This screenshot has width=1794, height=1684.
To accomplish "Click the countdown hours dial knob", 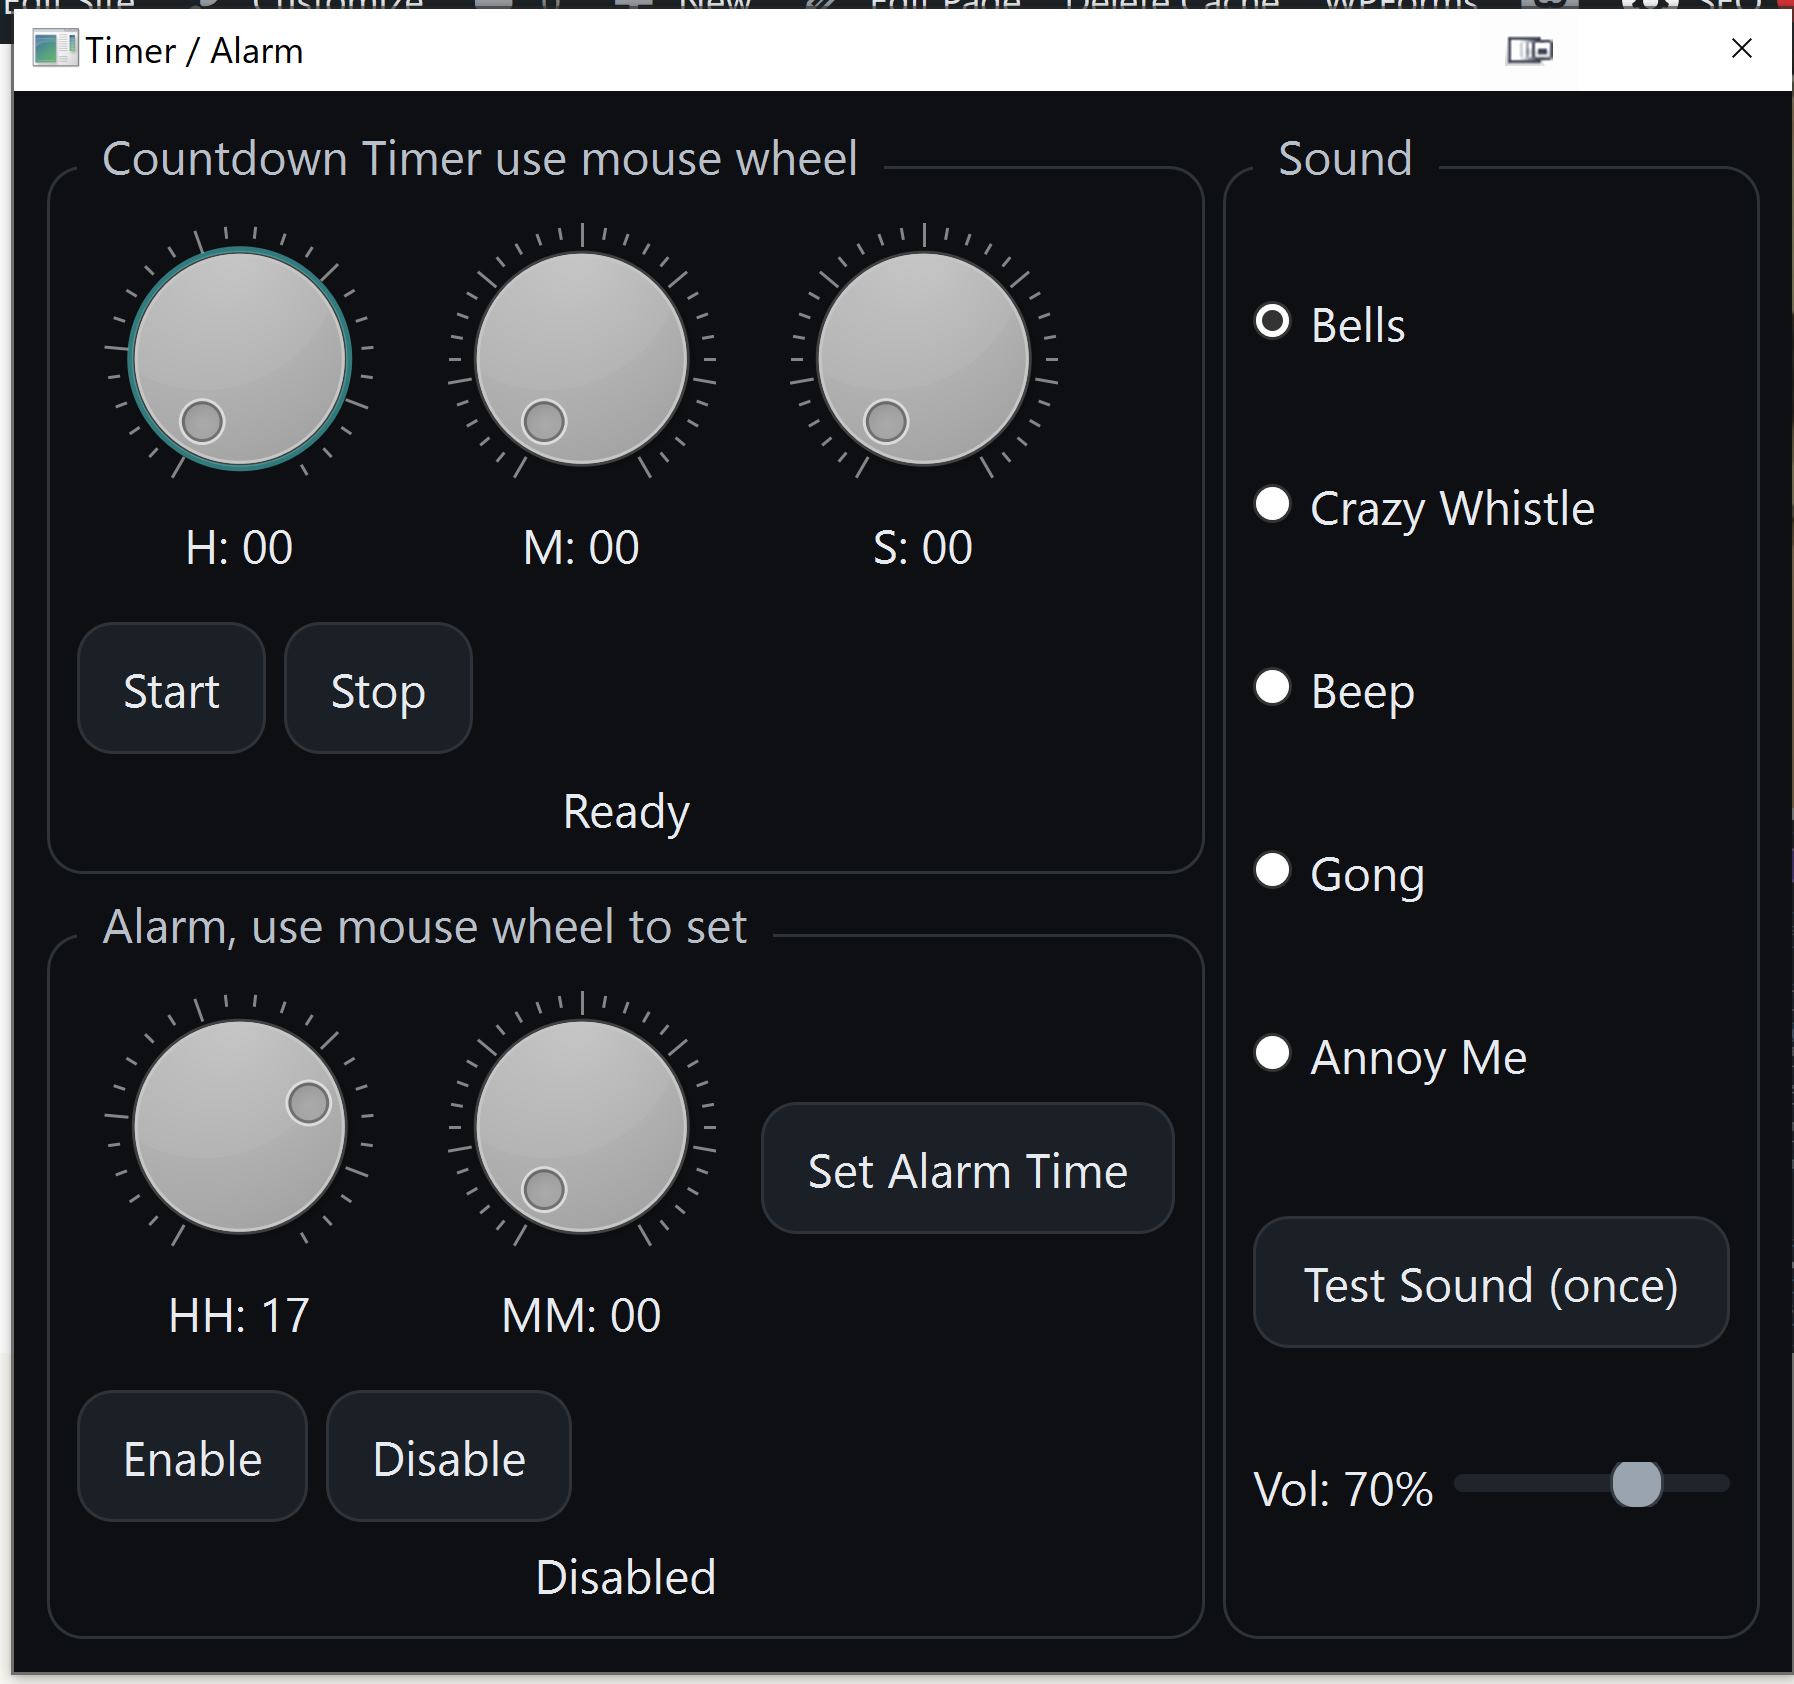I will [x=240, y=358].
